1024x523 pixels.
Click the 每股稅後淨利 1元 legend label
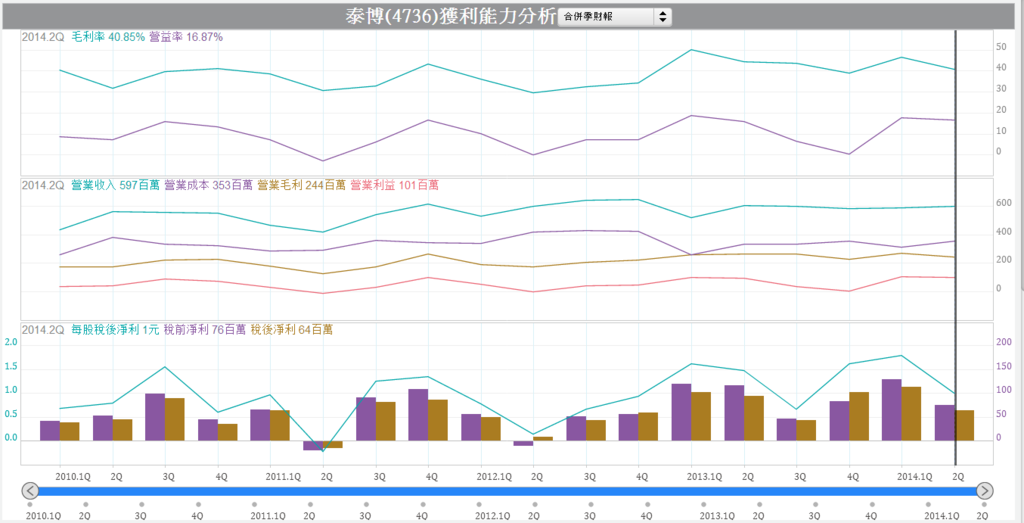(115, 330)
